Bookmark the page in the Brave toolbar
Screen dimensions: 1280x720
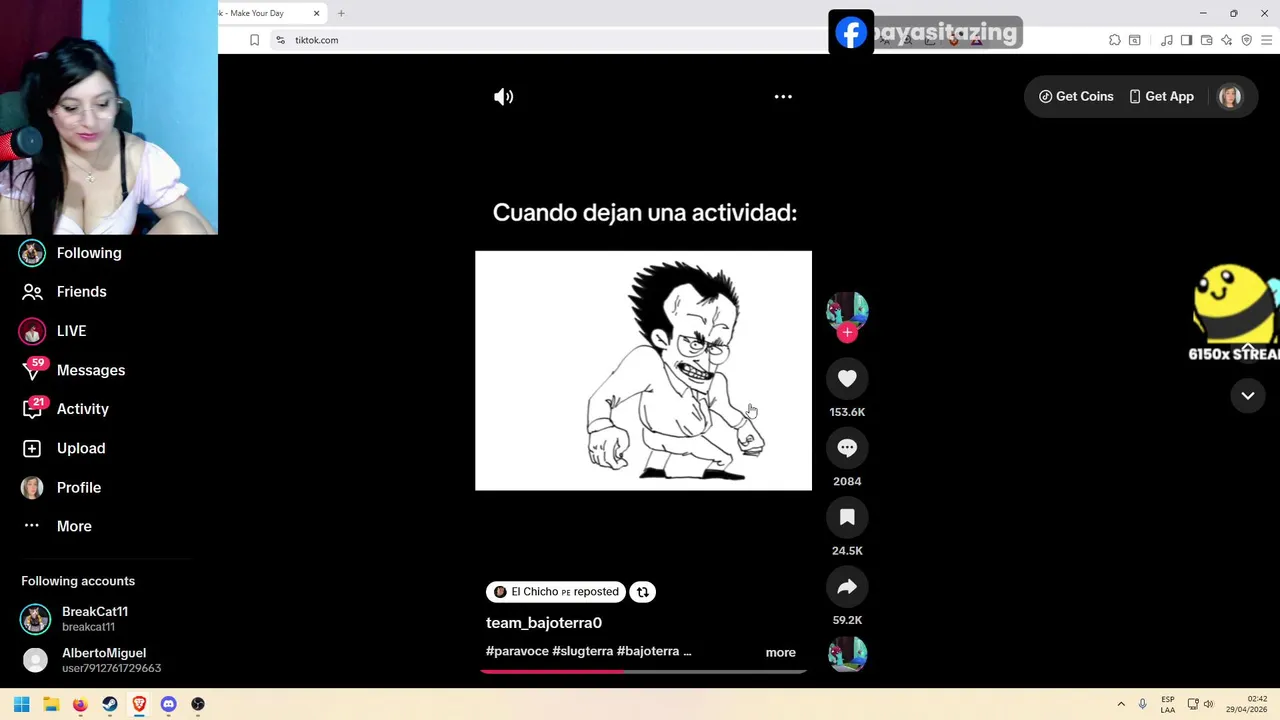pyautogui.click(x=254, y=40)
